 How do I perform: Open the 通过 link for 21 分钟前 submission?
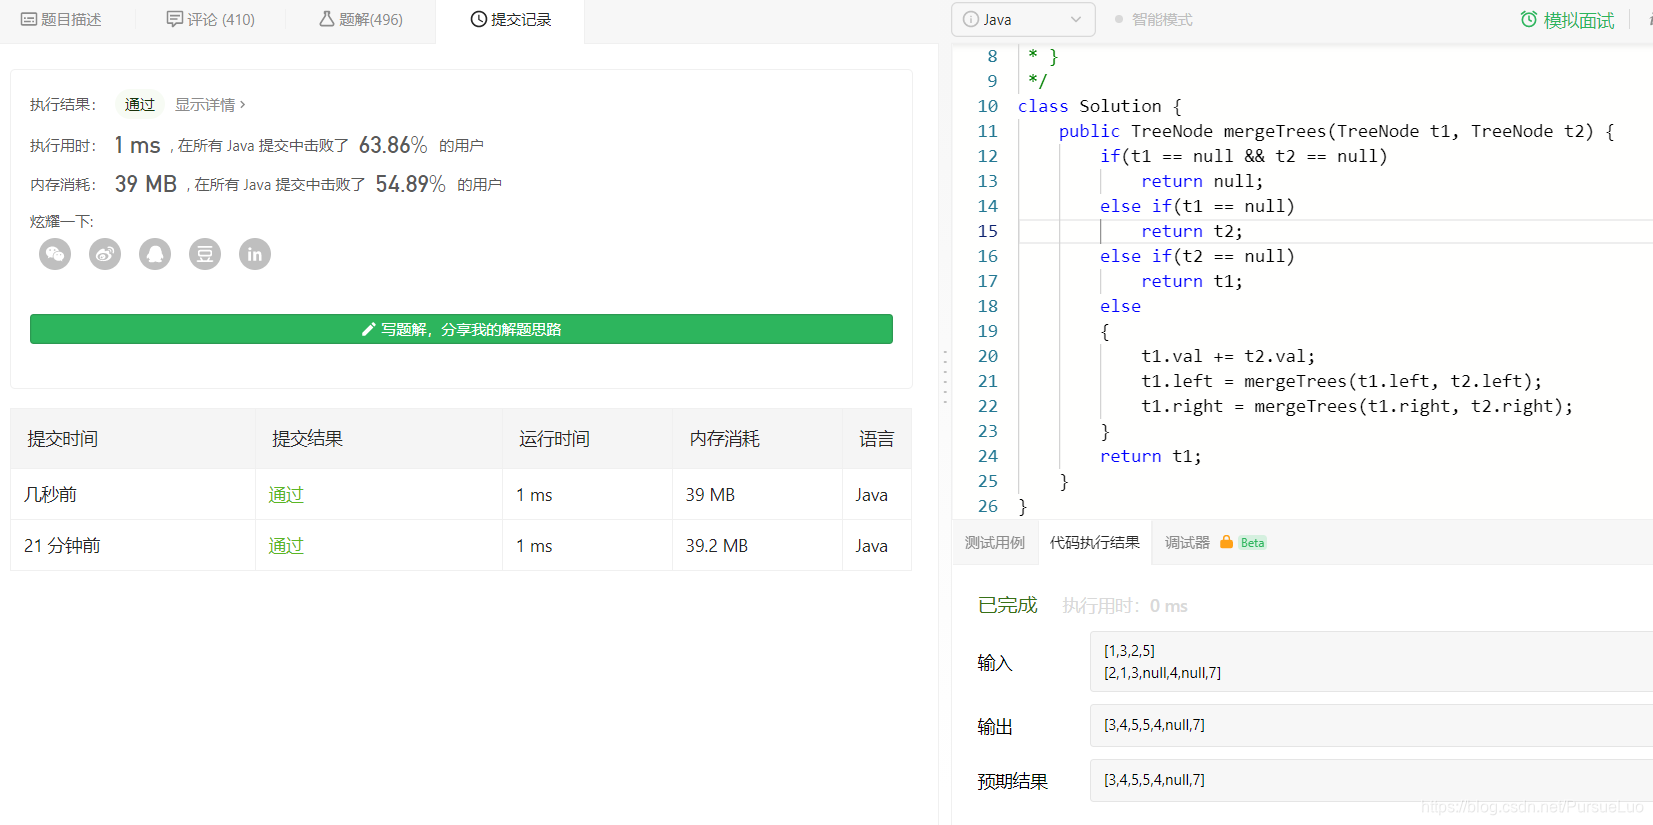pos(286,546)
